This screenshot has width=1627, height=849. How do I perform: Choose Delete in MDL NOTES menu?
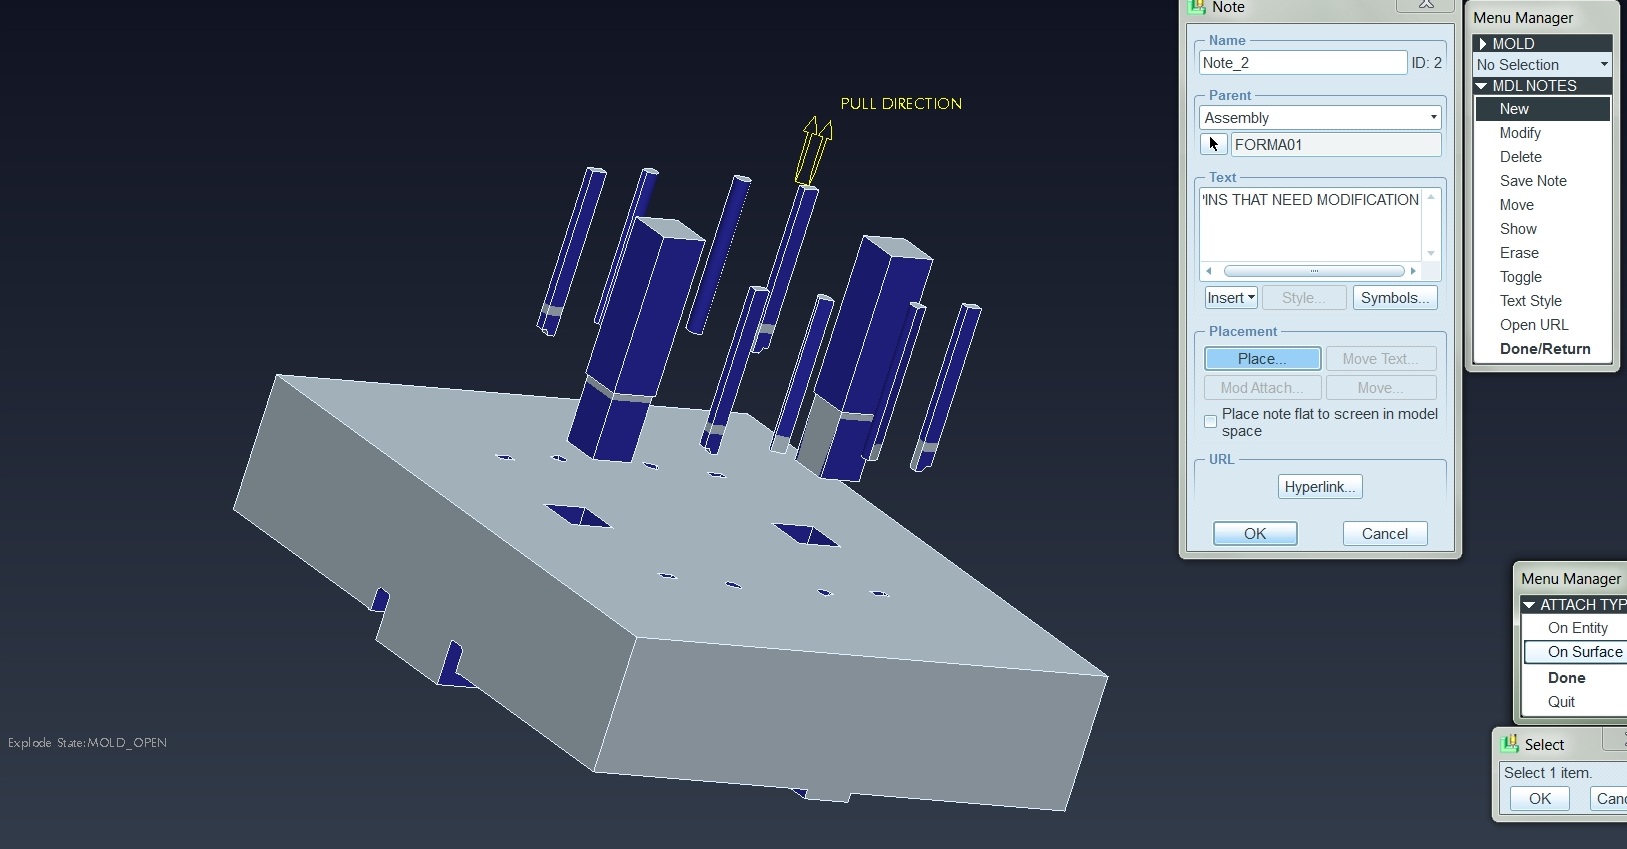point(1521,157)
